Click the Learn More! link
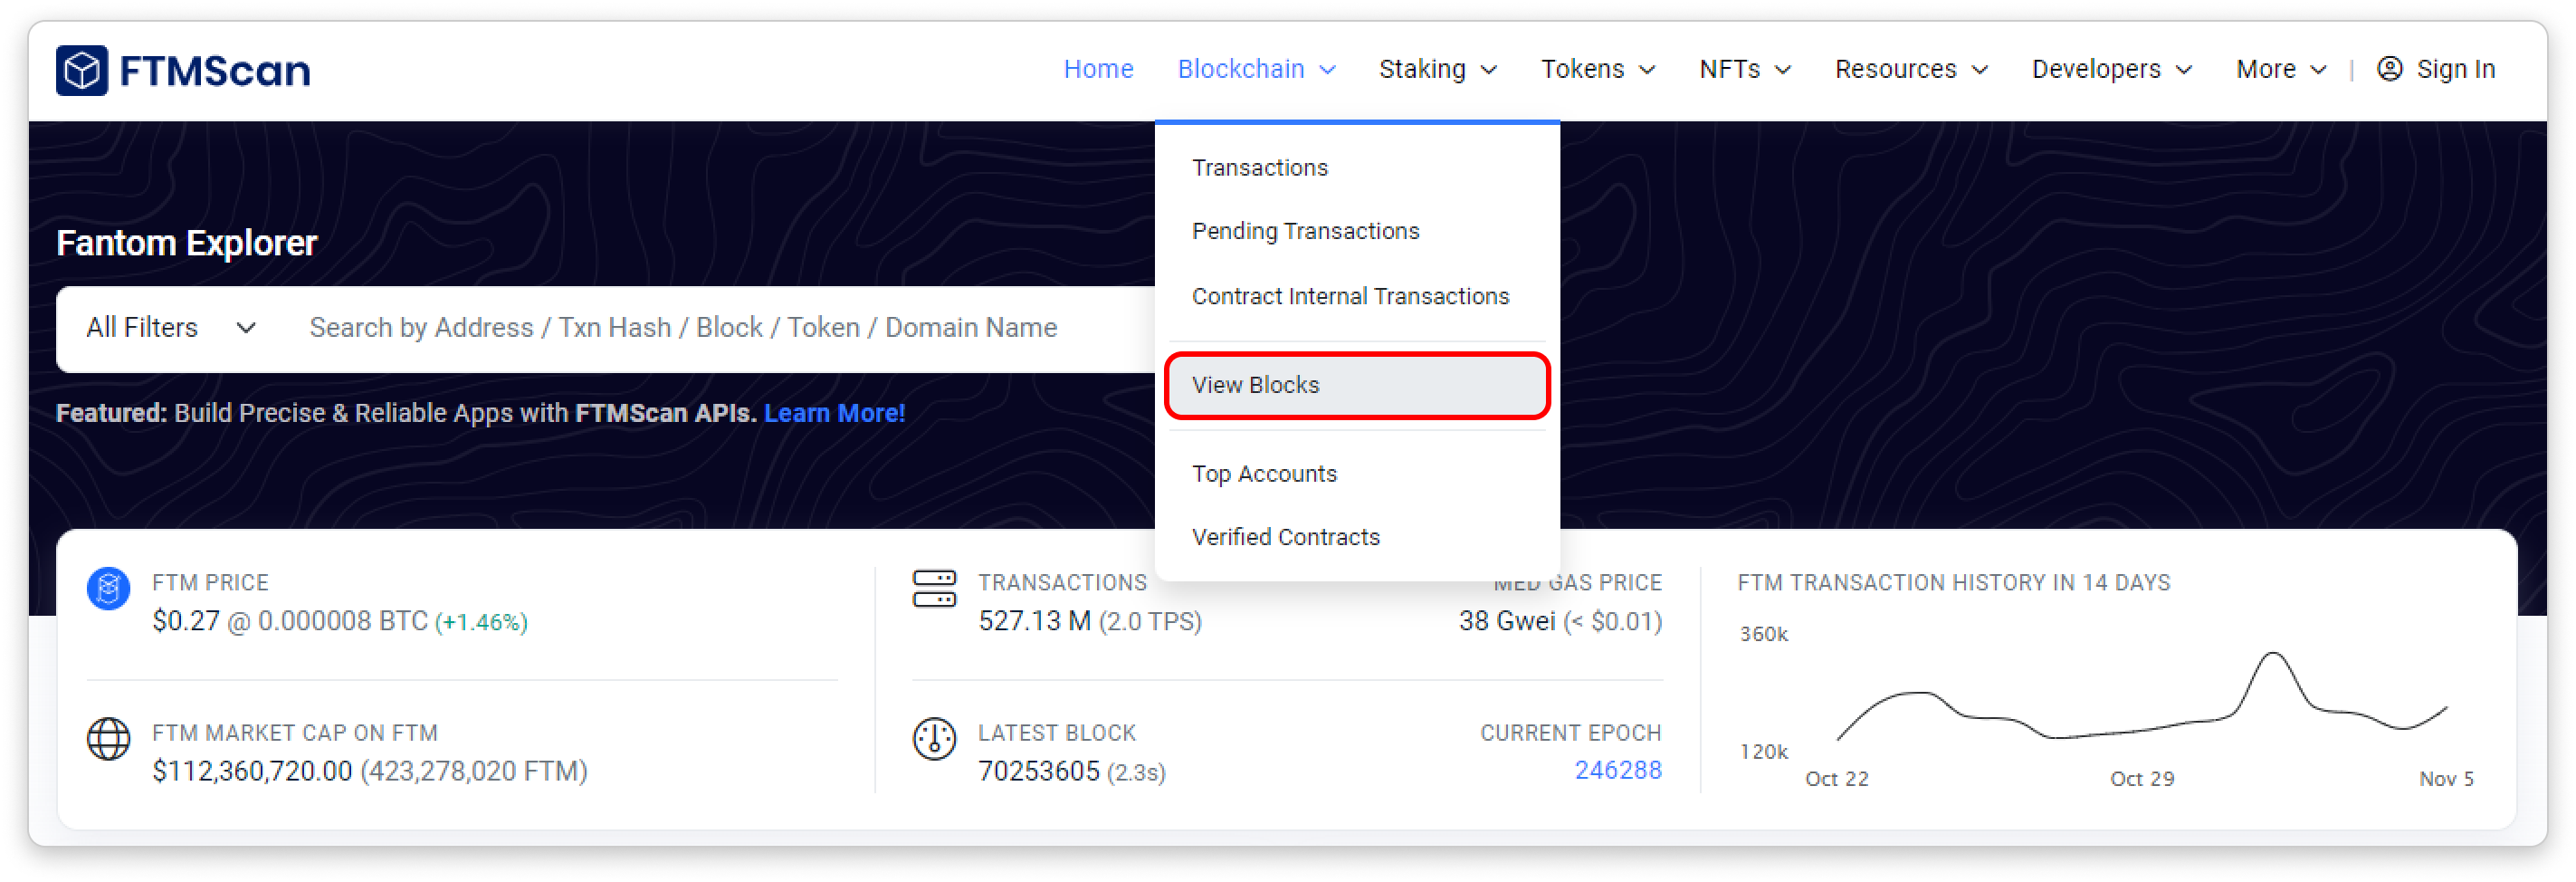2576x882 pixels. pos(834,413)
